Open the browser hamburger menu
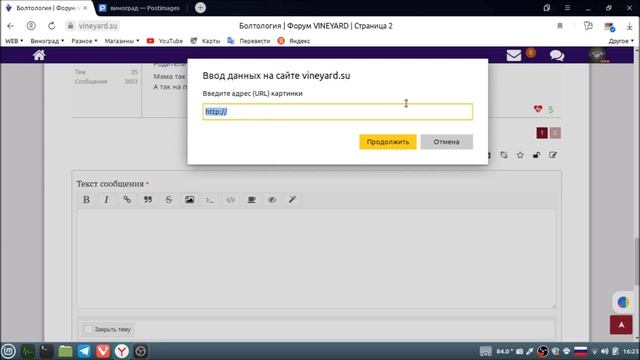 click(x=567, y=8)
